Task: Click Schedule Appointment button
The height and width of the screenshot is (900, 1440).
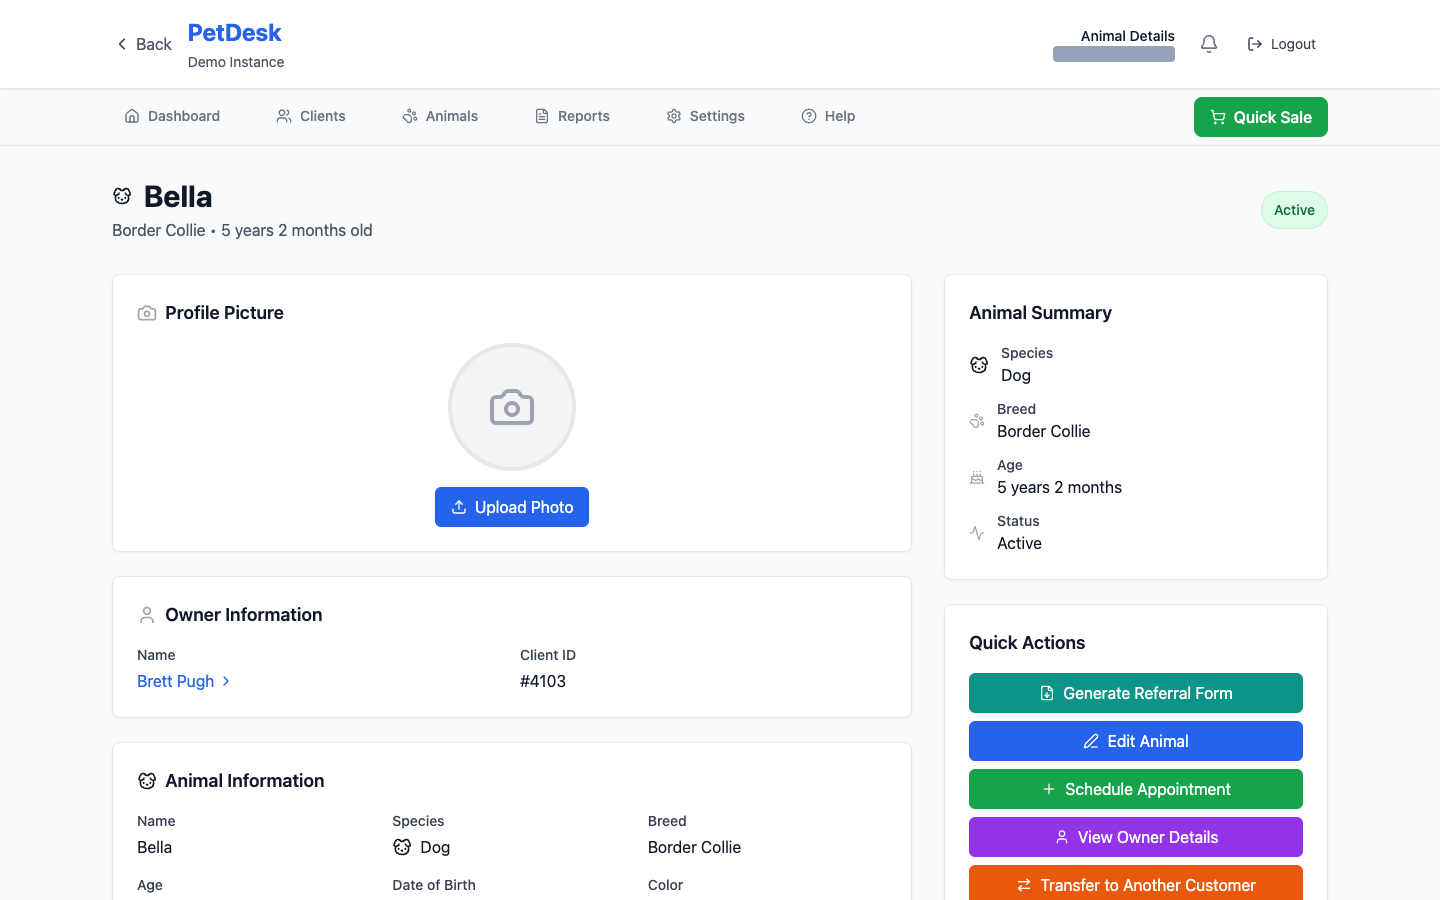Action: (x=1136, y=789)
